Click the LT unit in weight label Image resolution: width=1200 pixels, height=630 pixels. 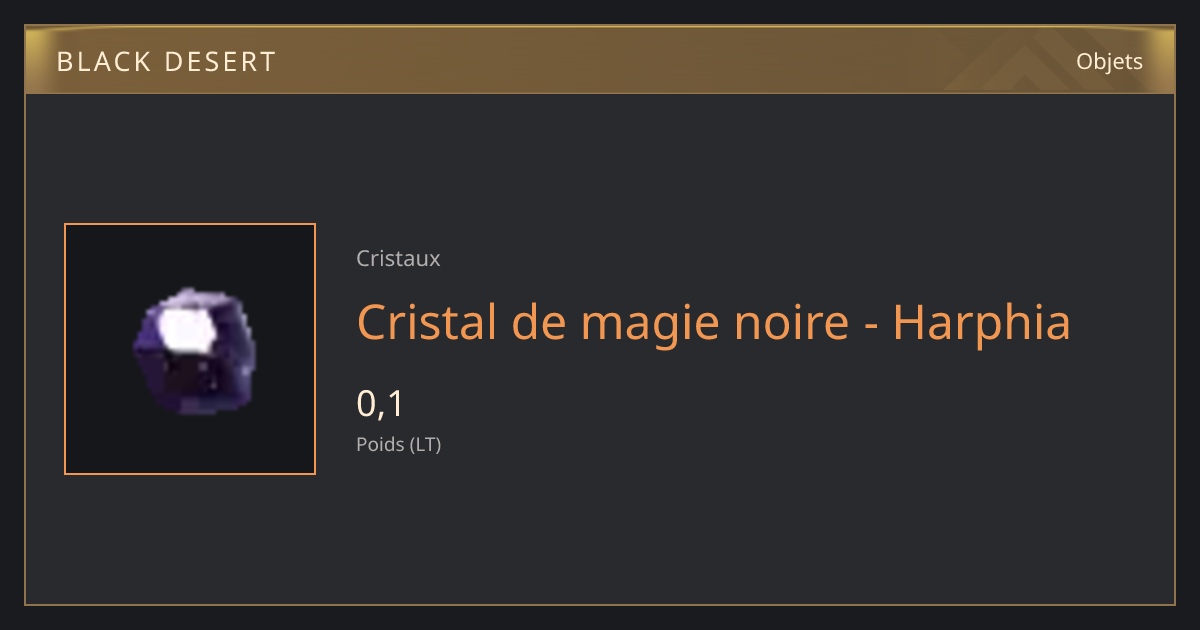tap(425, 444)
